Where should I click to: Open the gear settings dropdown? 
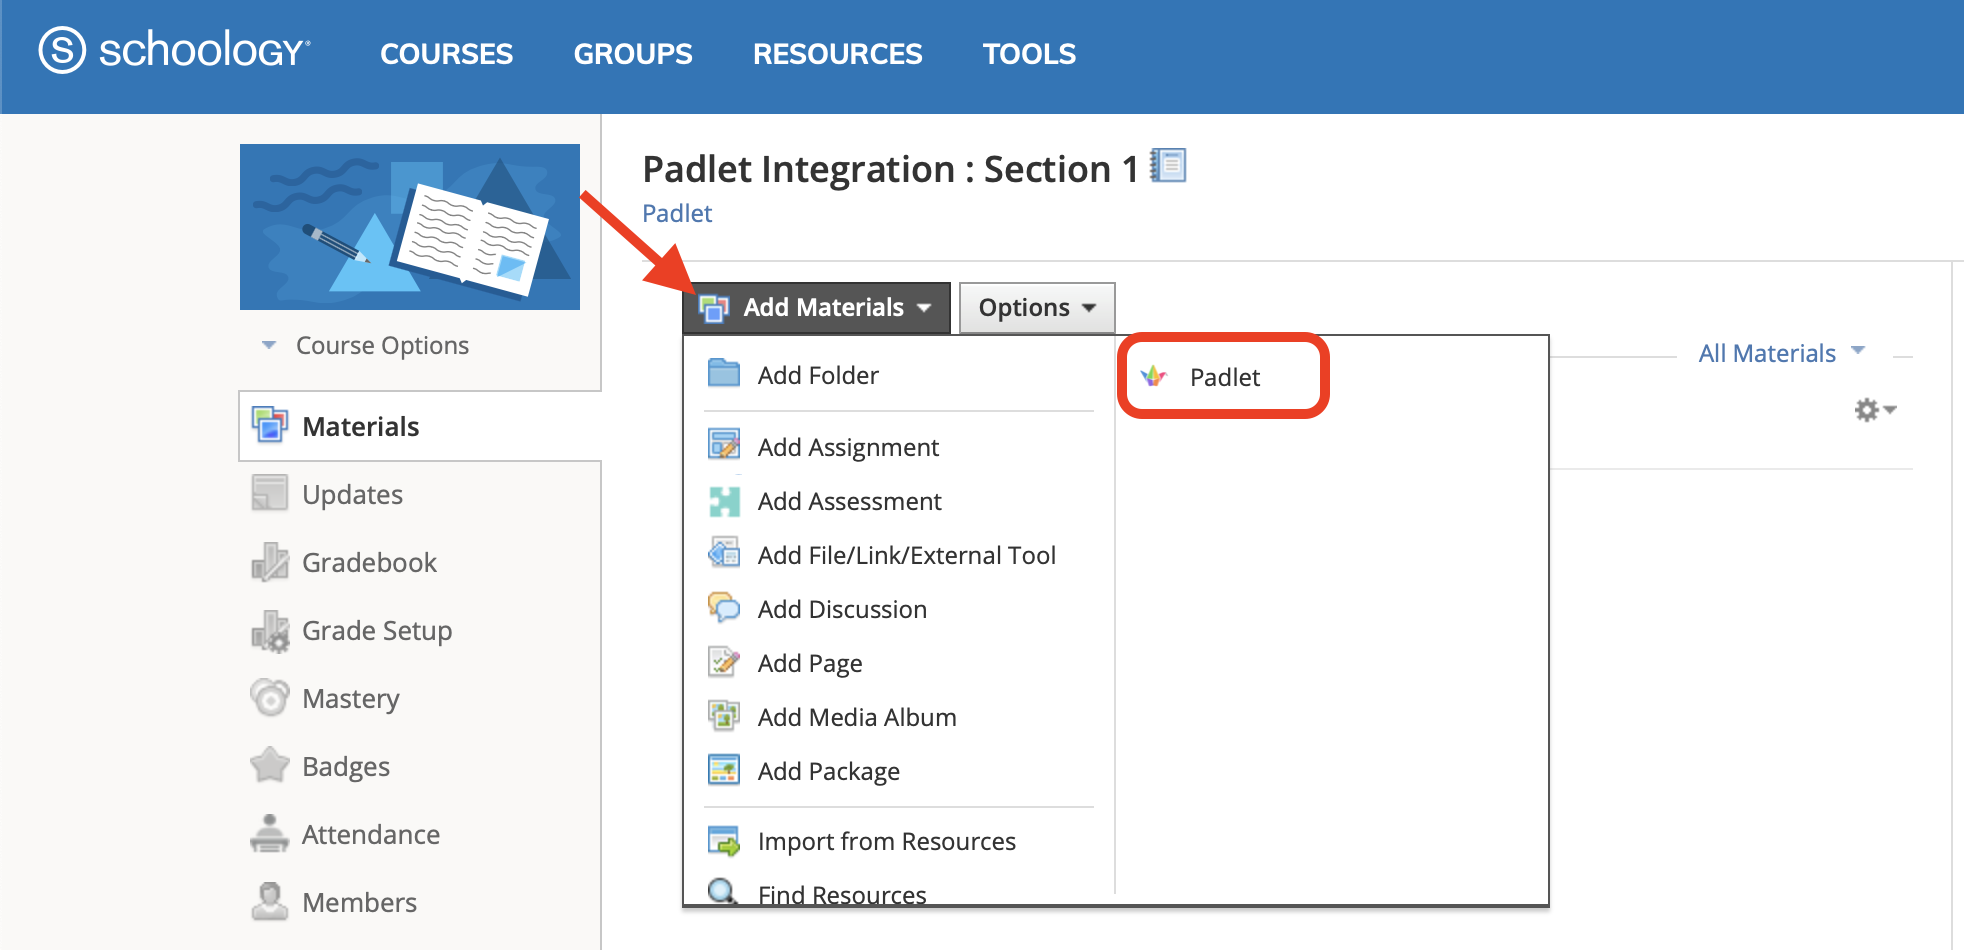(x=1875, y=410)
